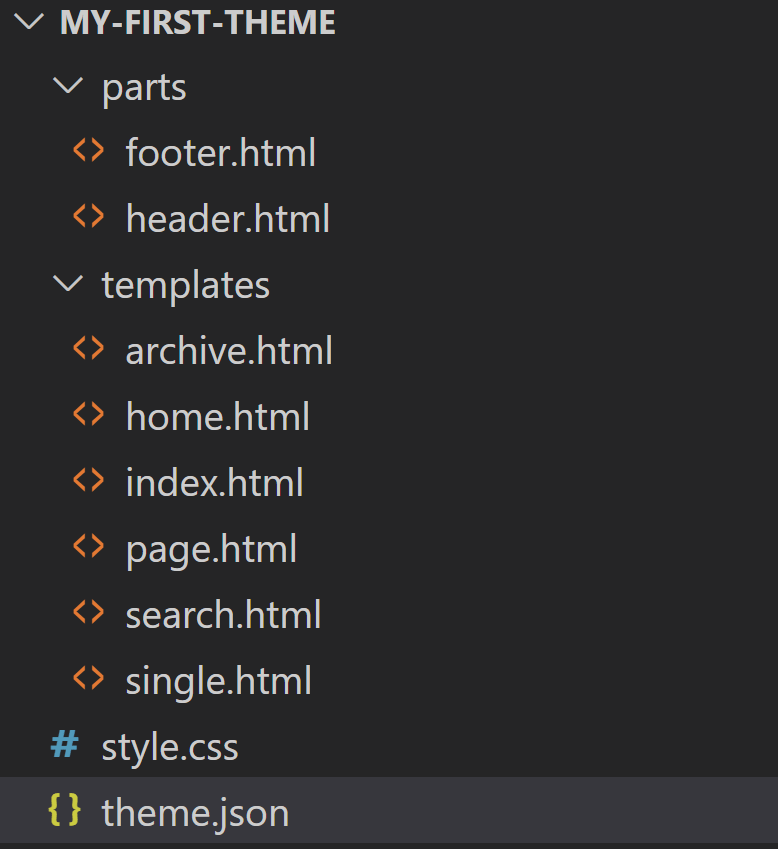Click the CSS hash icon beside style.css
Screen dimensions: 778x849
[64, 744]
